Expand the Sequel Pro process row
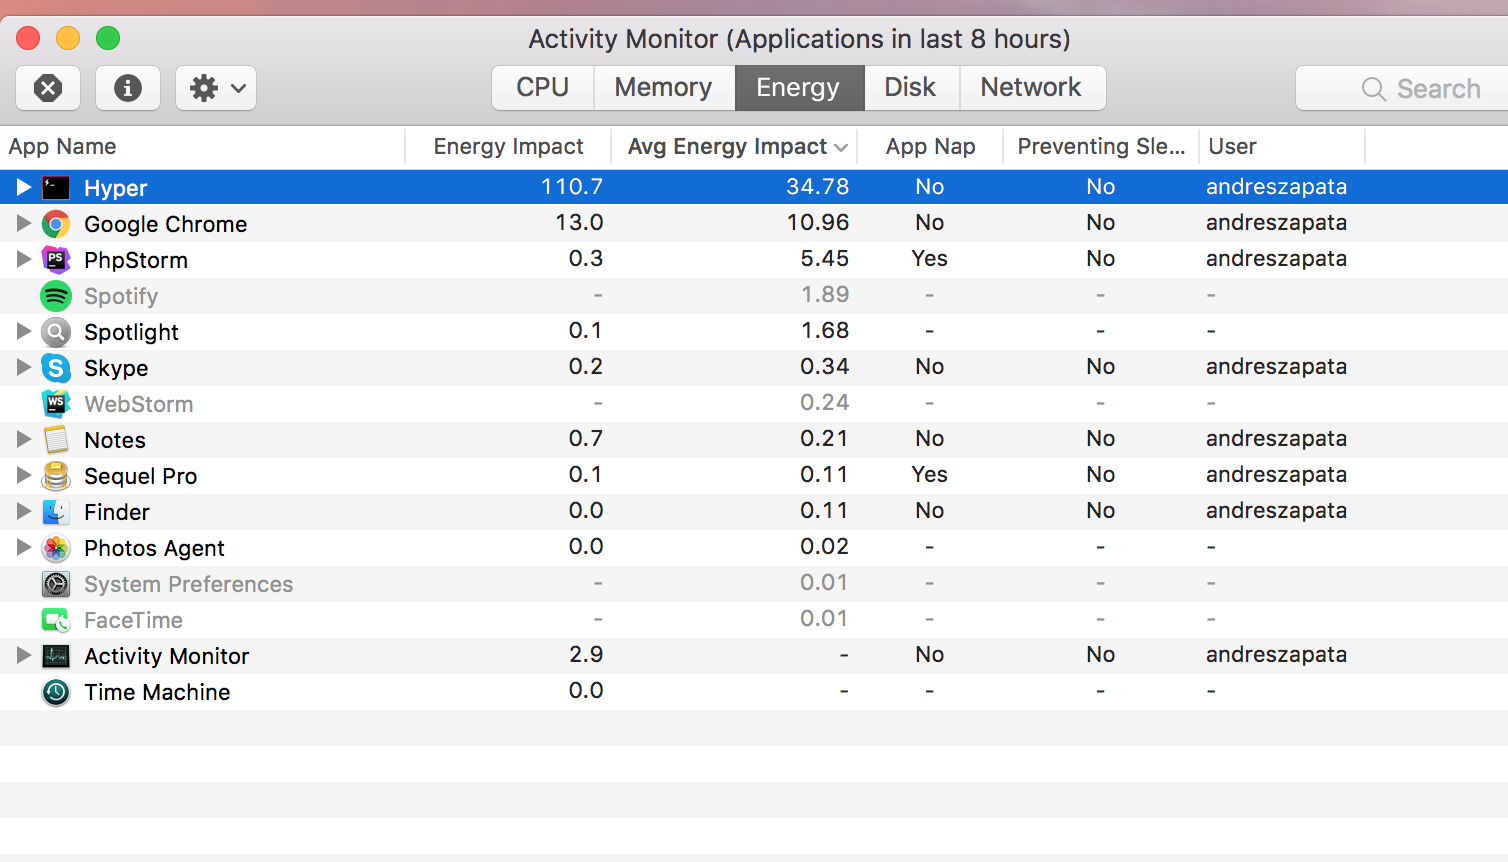Viewport: 1508px width, 862px height. 24,475
